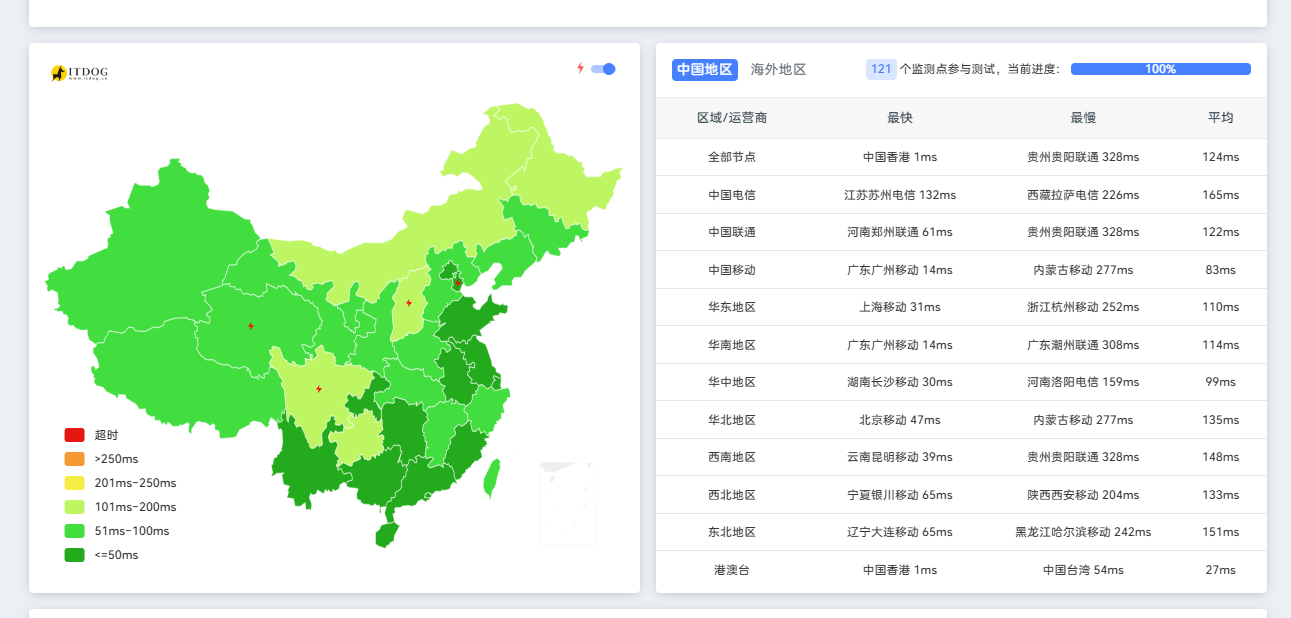Select Taiwan island on the map
The height and width of the screenshot is (618, 1291).
[491, 478]
